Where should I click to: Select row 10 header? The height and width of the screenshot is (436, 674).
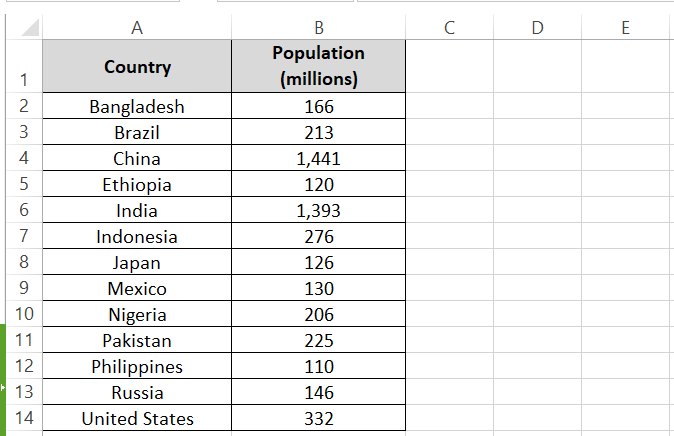tap(25, 315)
